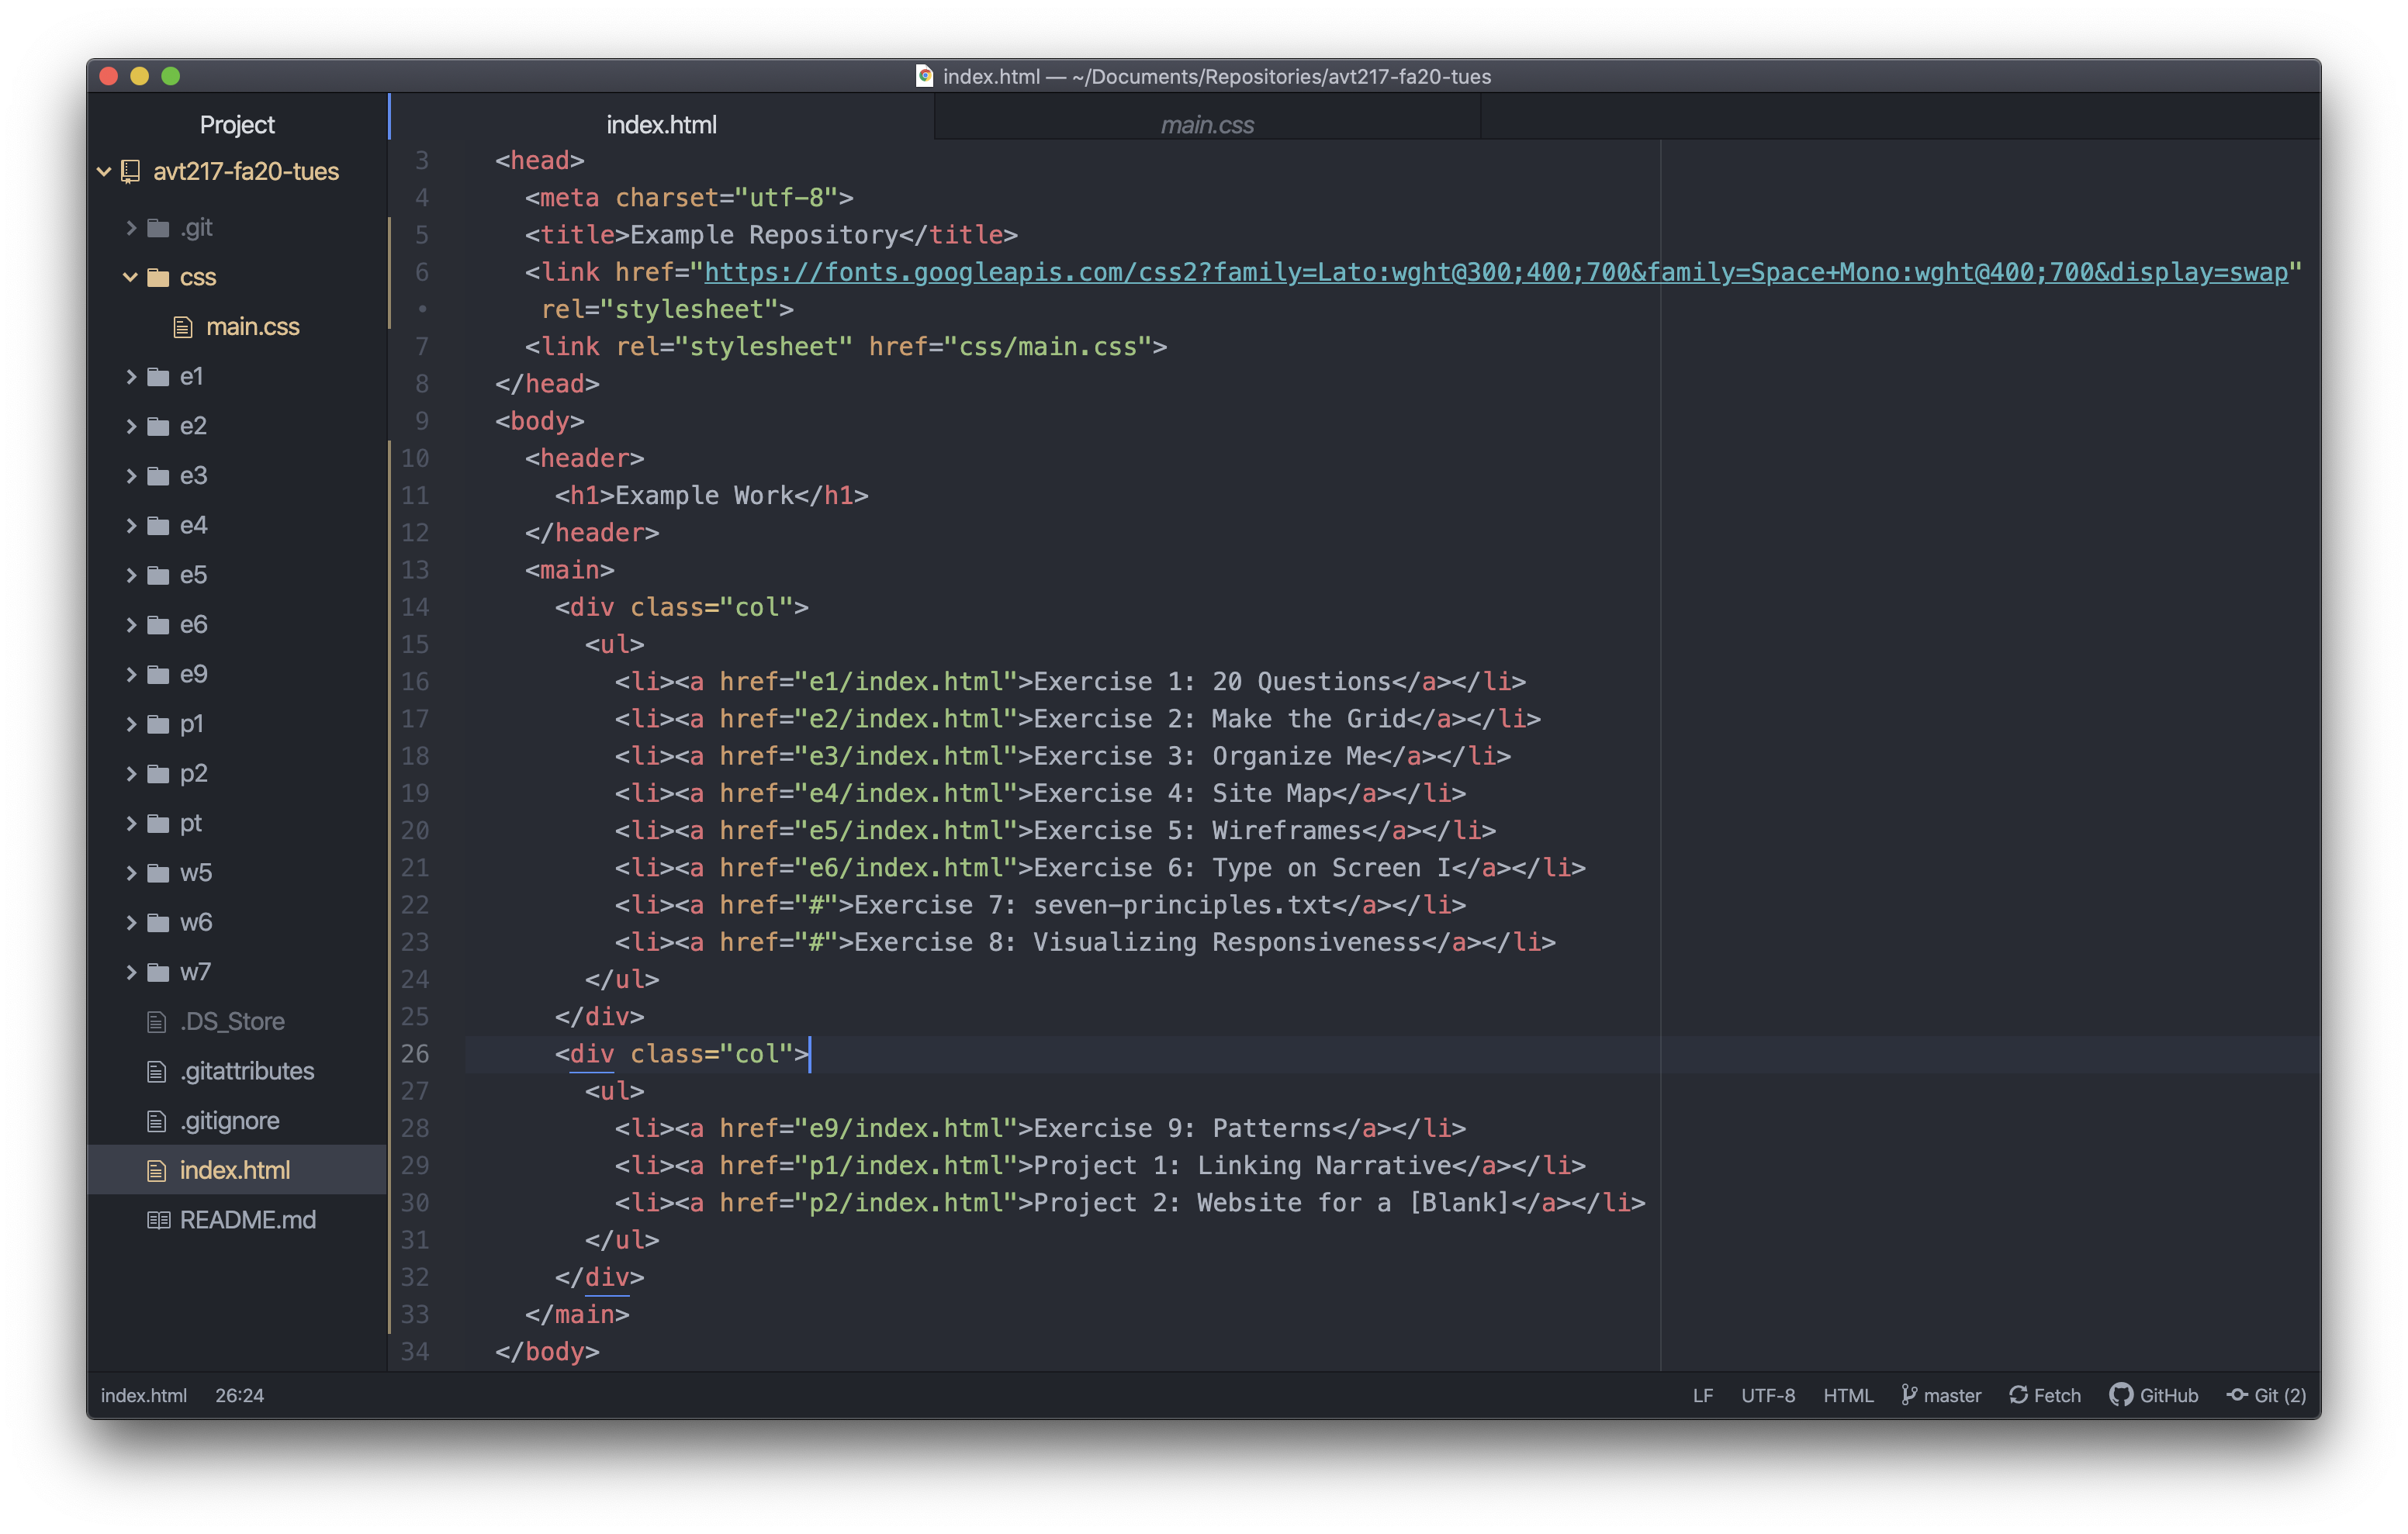Expand the w6 folder chevron

coord(131,923)
